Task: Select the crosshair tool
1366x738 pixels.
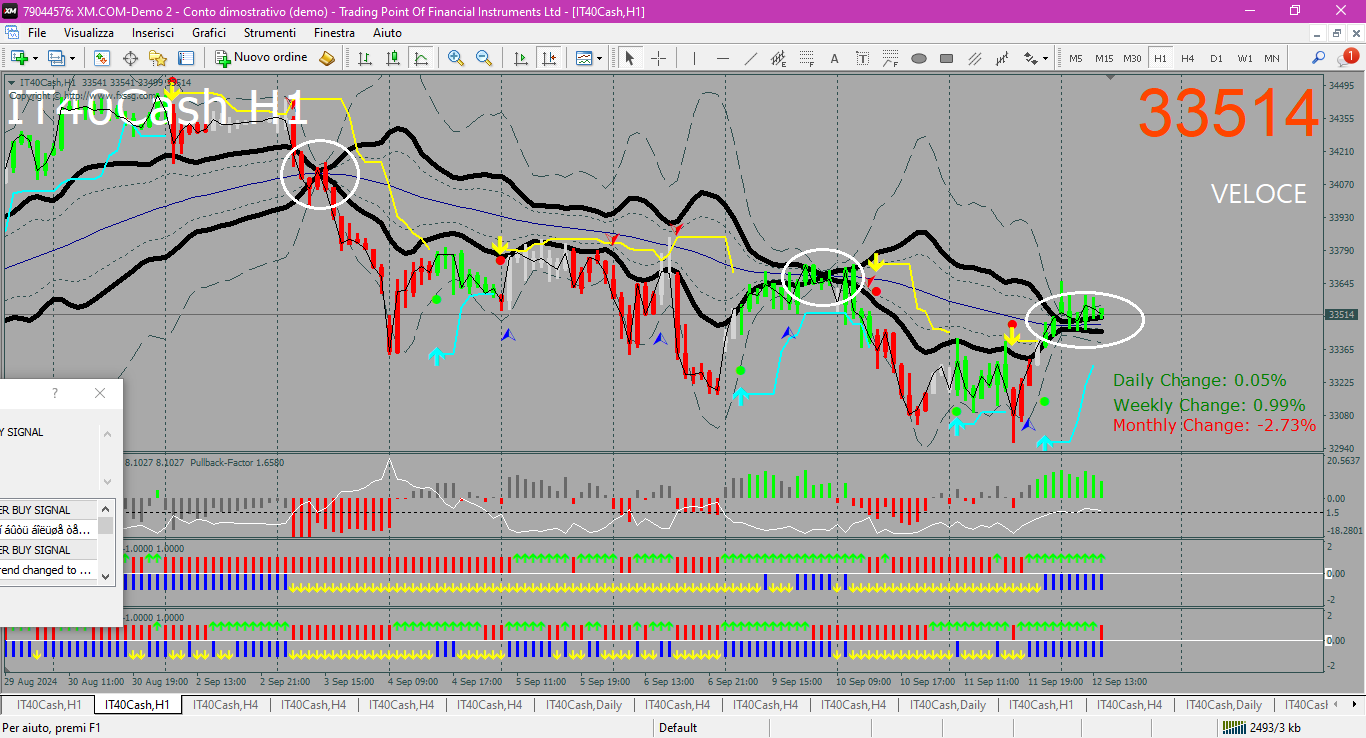Action: click(x=658, y=58)
